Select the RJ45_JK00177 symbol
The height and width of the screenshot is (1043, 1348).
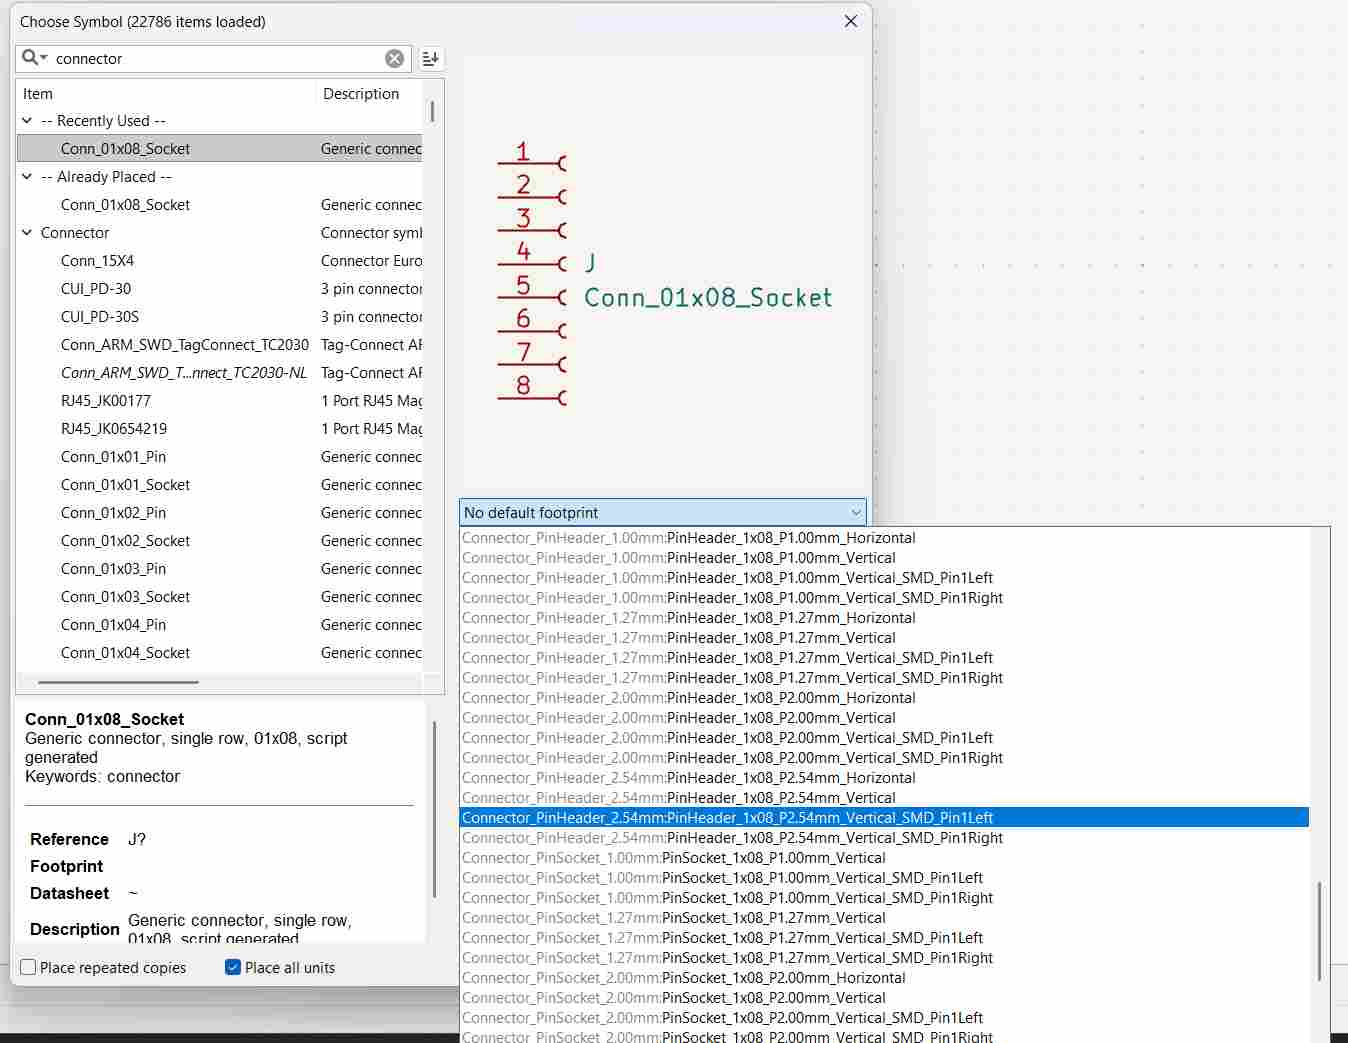coord(220,401)
